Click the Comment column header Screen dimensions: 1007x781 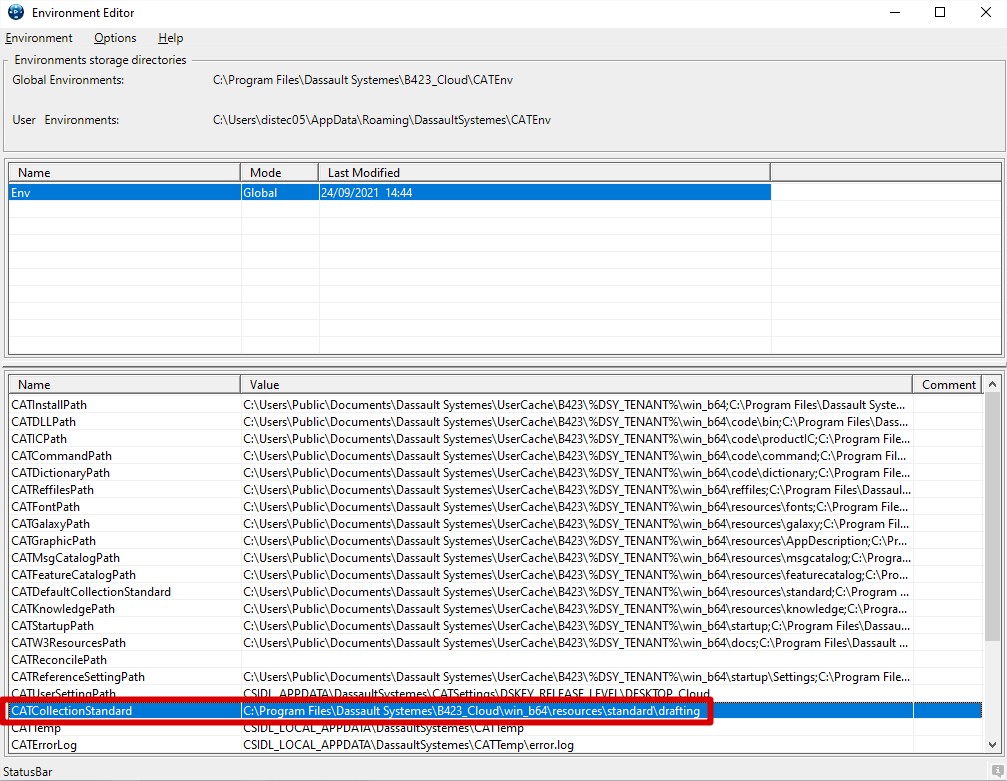(x=948, y=384)
